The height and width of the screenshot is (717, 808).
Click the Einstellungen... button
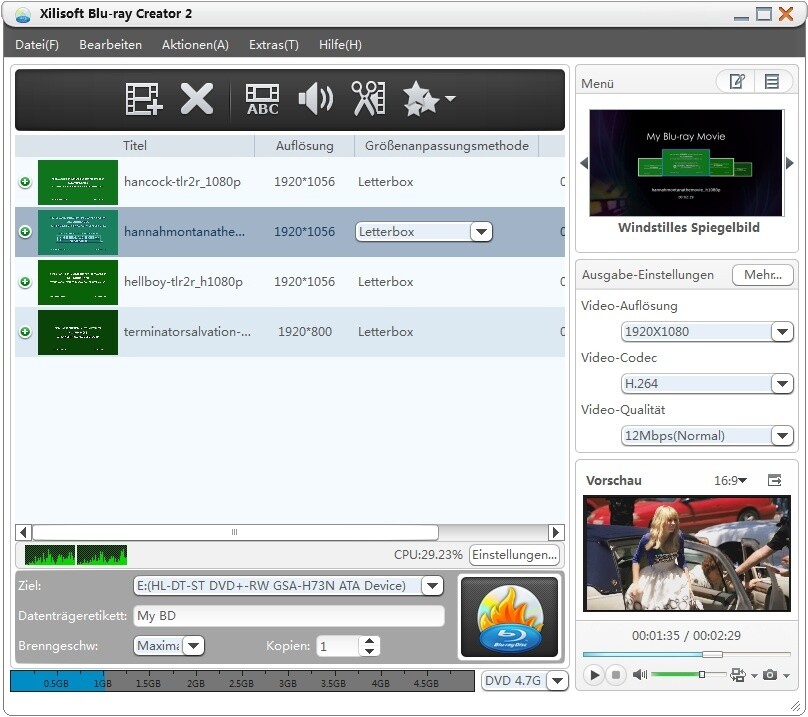click(x=514, y=555)
